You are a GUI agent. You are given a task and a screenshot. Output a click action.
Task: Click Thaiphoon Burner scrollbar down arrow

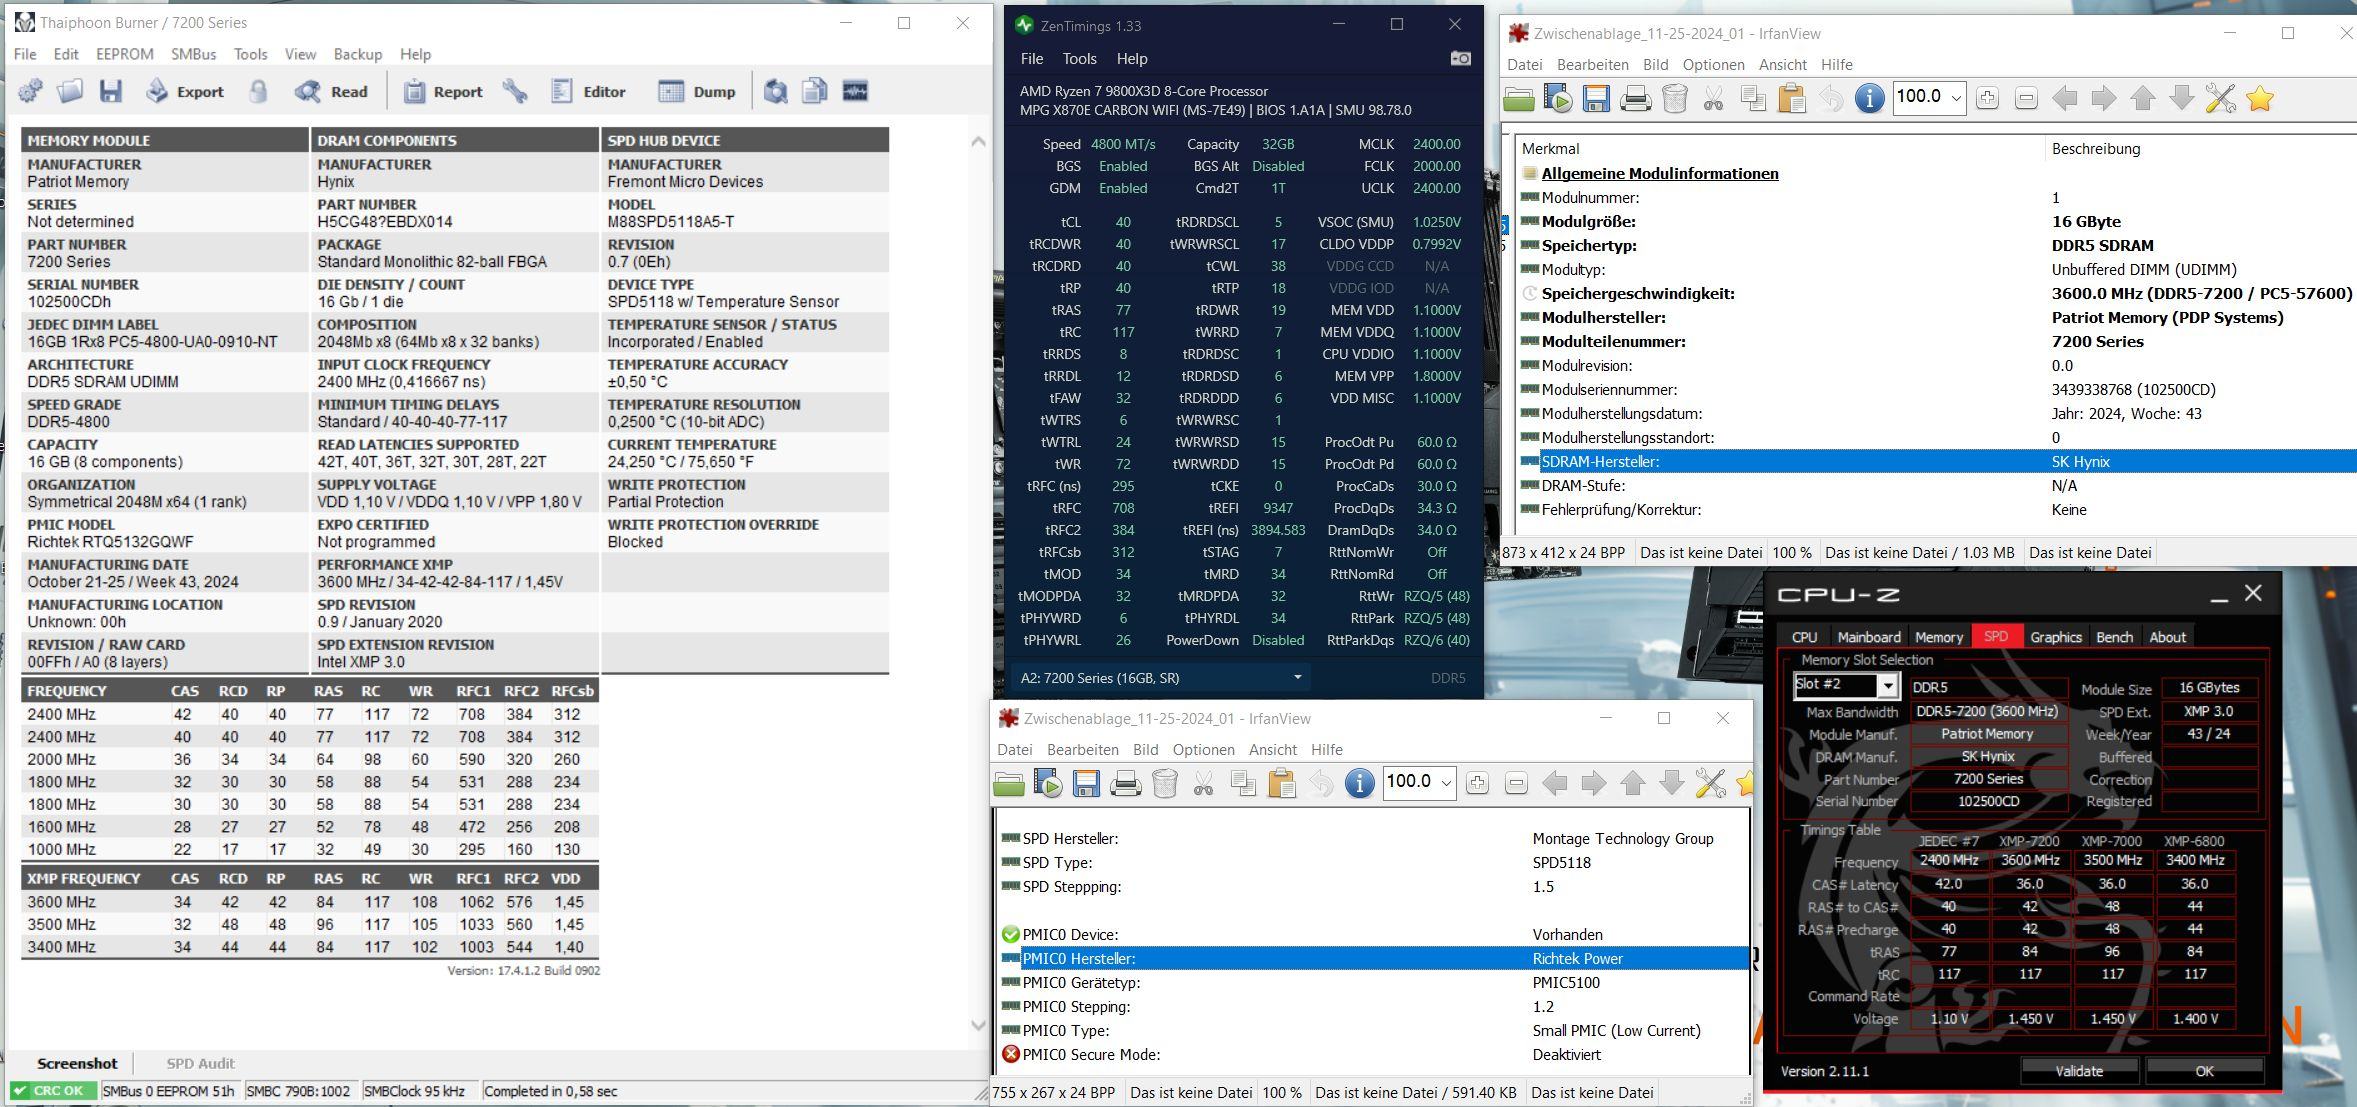(x=978, y=1025)
